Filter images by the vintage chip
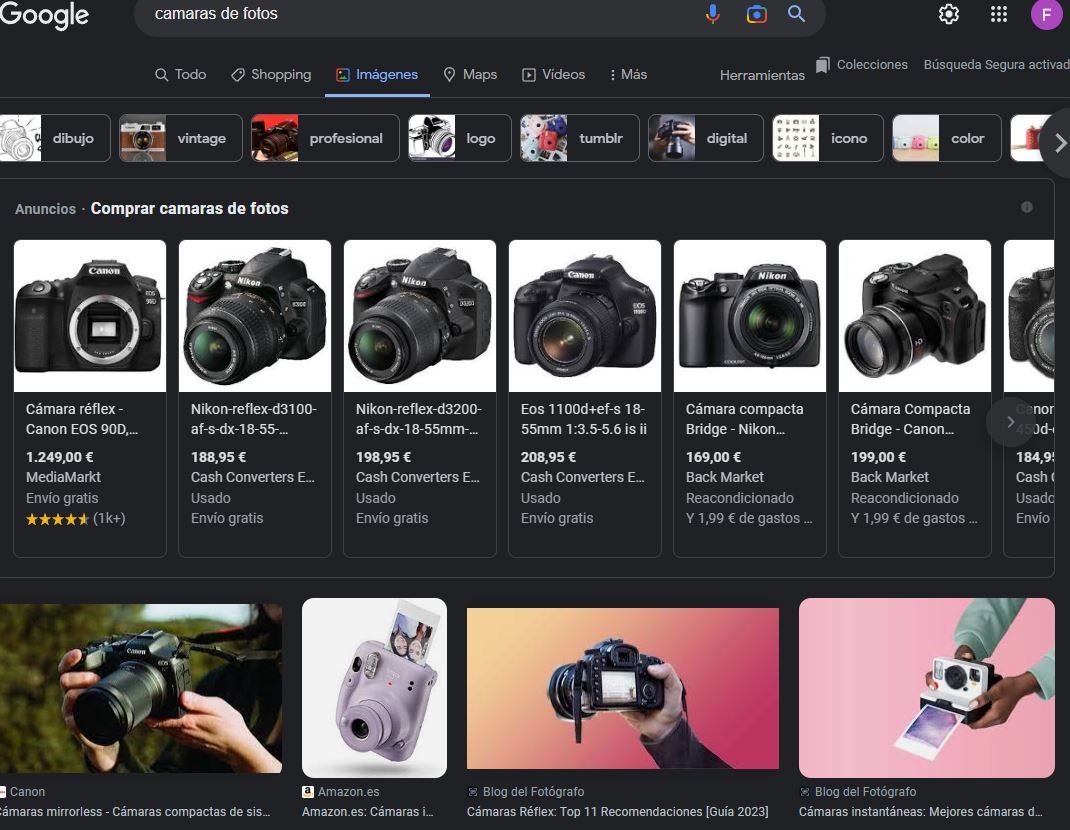Image resolution: width=1070 pixels, height=830 pixels. click(x=181, y=138)
